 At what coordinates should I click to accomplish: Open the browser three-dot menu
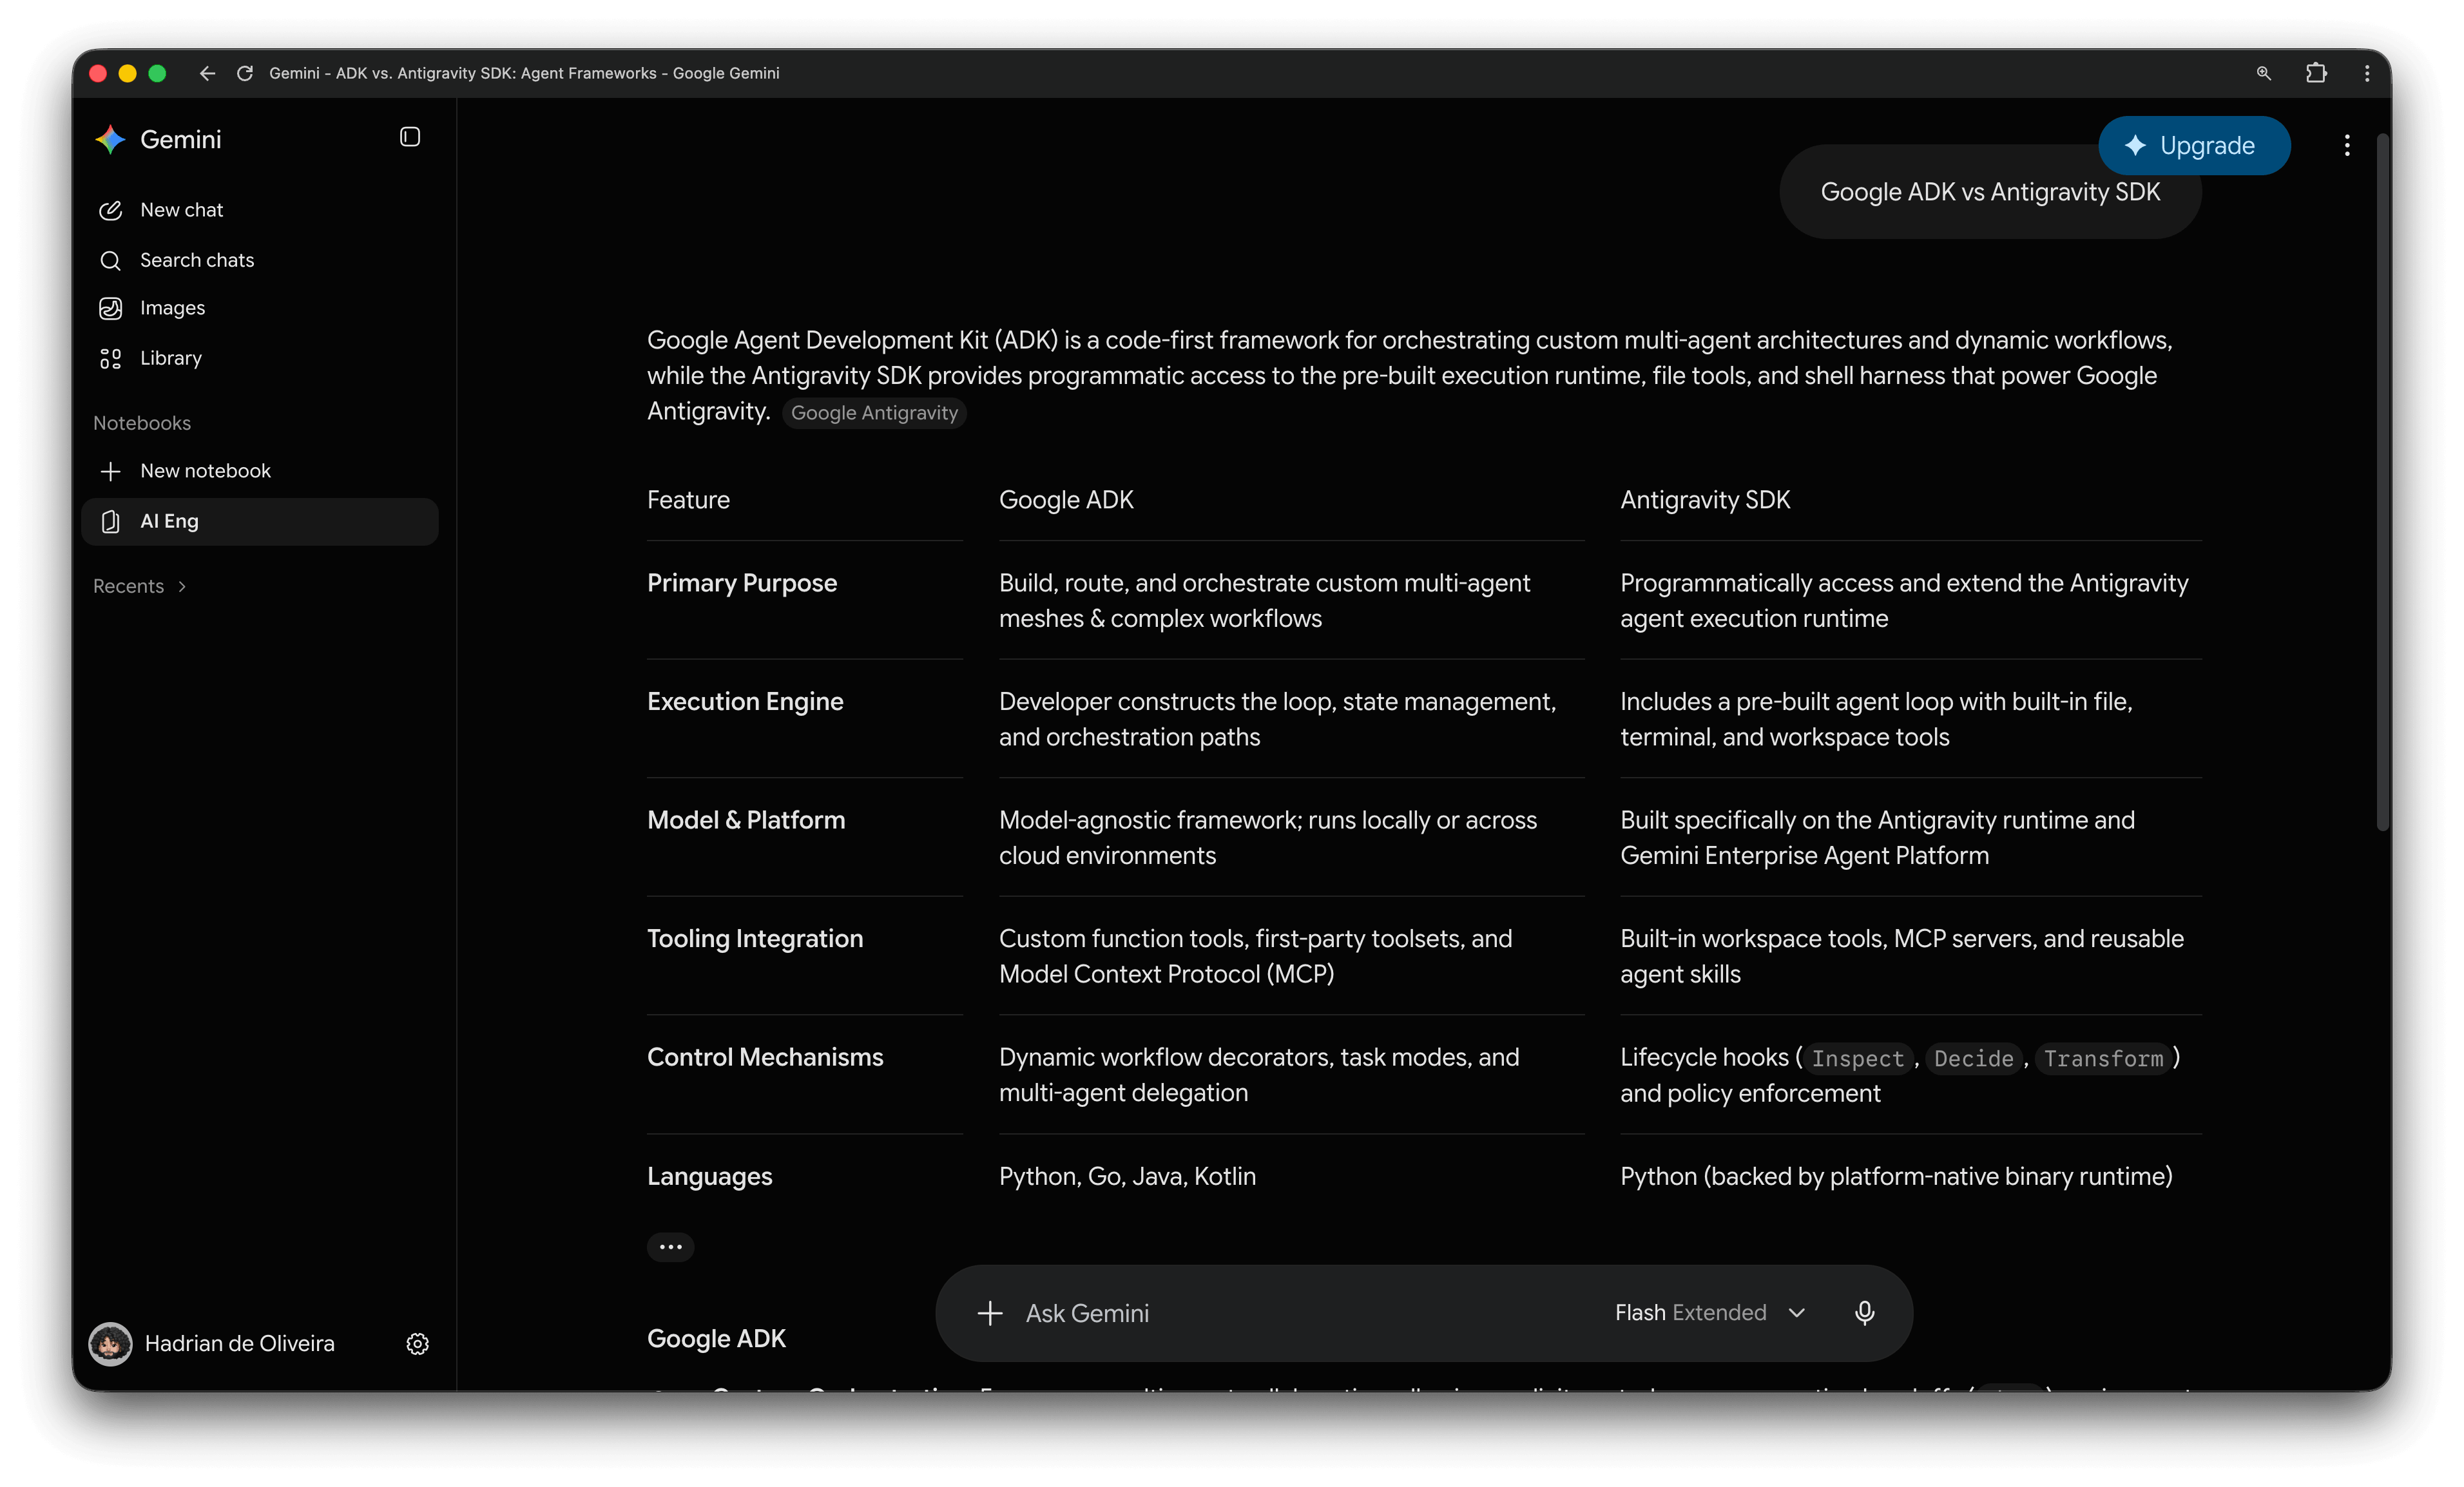click(2367, 73)
